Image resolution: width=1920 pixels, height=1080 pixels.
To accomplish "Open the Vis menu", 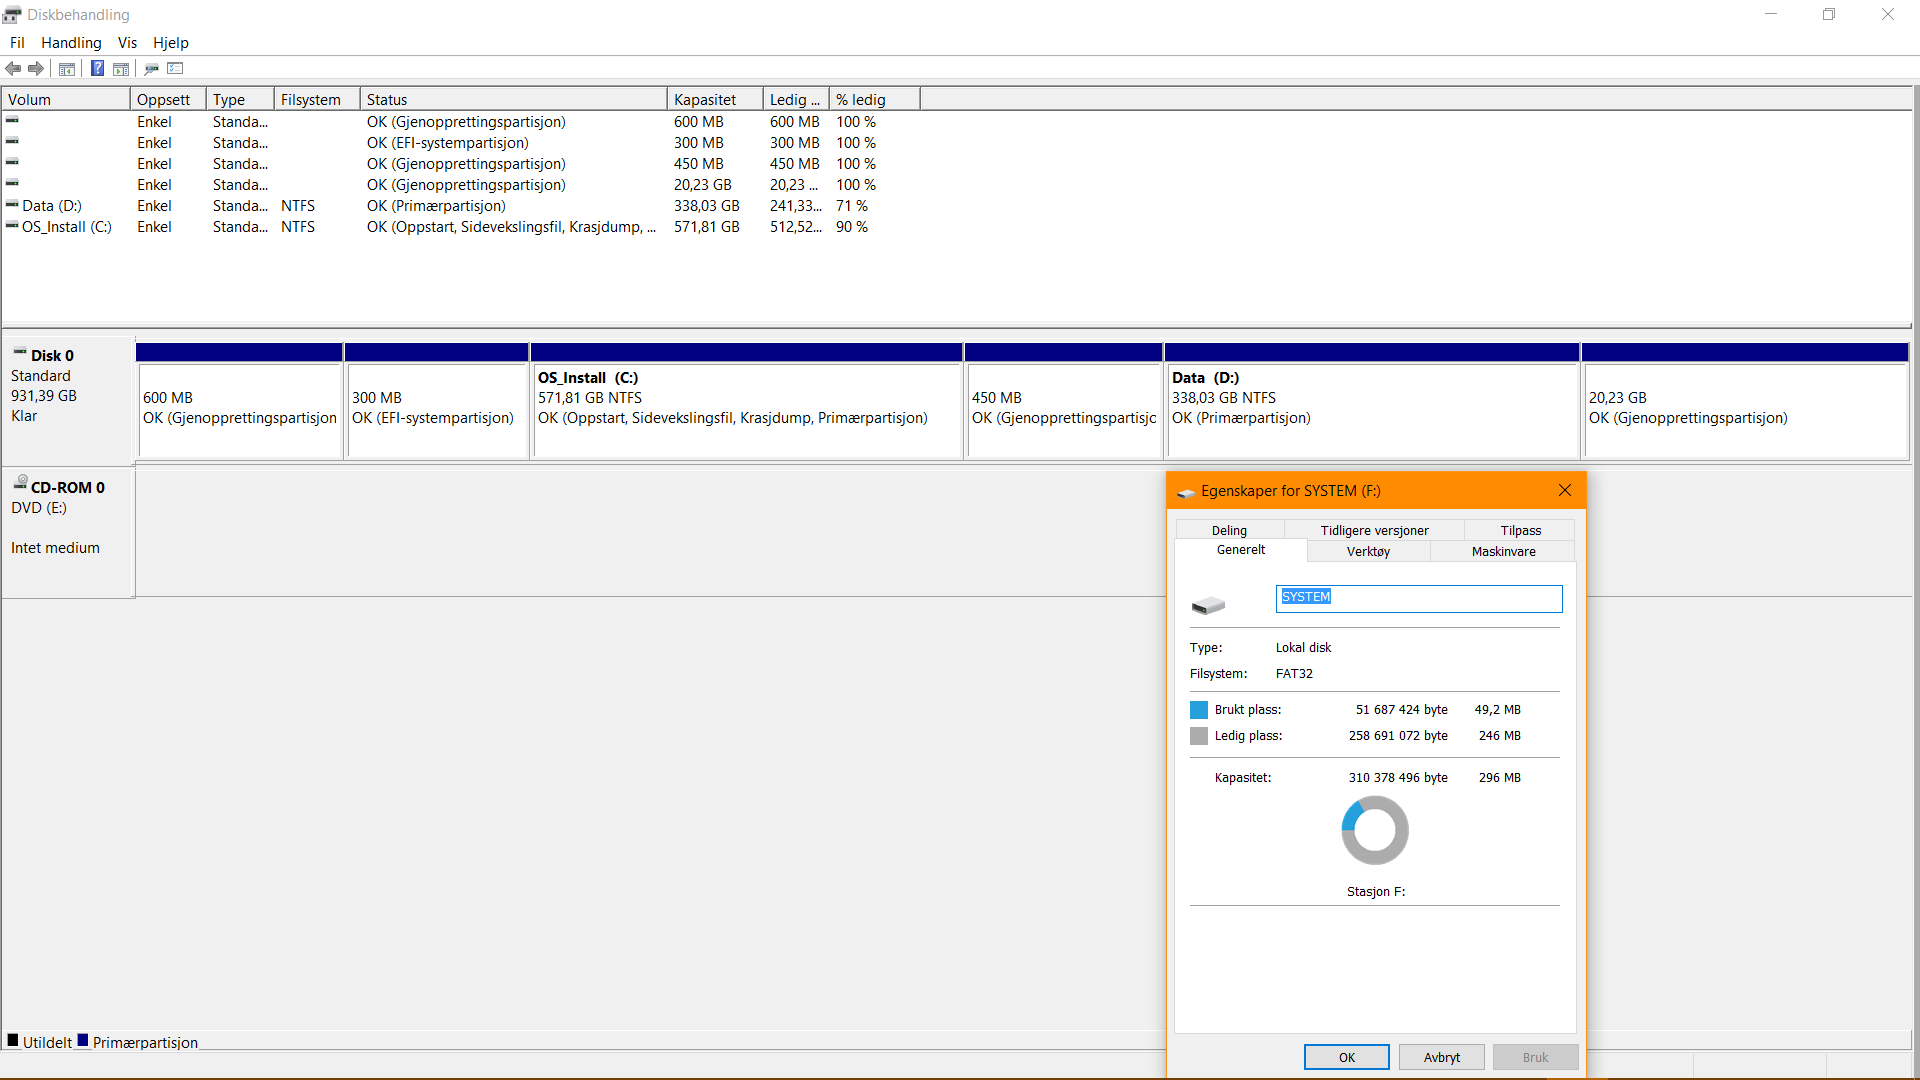I will (127, 43).
